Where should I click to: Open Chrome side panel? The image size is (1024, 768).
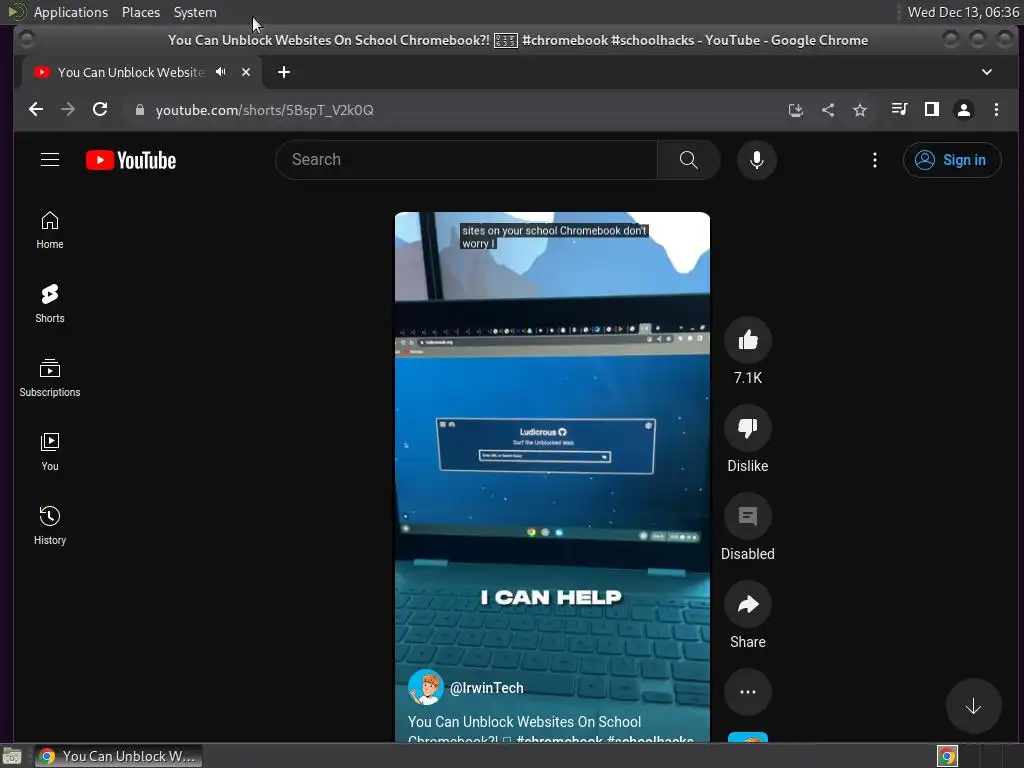pos(932,109)
